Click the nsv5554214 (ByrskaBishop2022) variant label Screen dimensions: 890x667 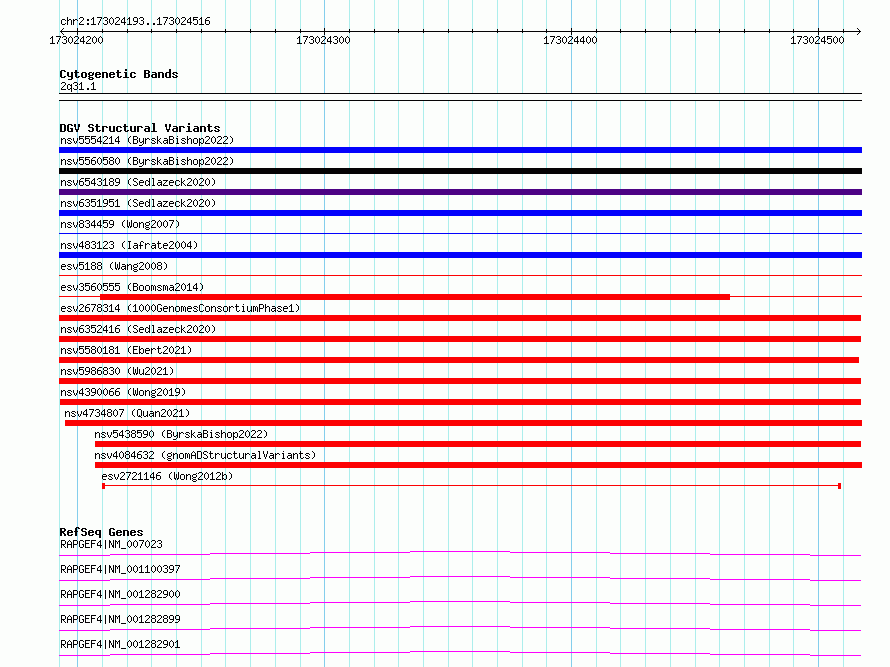(x=147, y=140)
